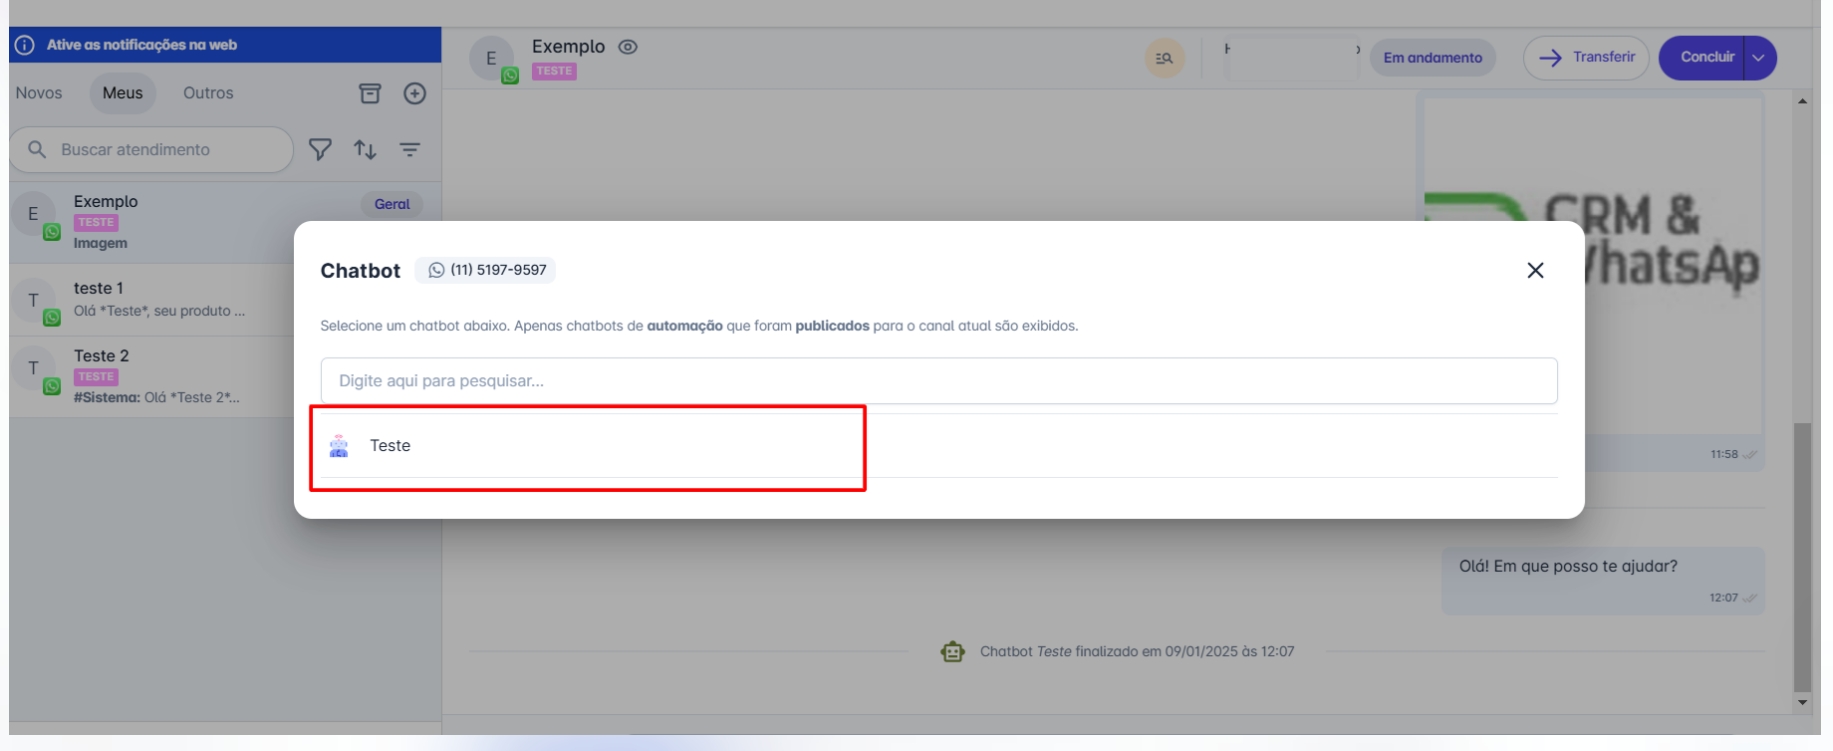Click the Concluir button
Image resolution: width=1833 pixels, height=751 pixels.
[1706, 58]
